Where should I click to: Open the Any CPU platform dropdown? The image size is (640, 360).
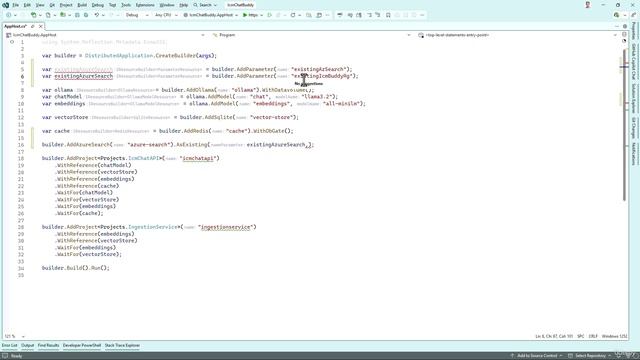[x=166, y=15]
